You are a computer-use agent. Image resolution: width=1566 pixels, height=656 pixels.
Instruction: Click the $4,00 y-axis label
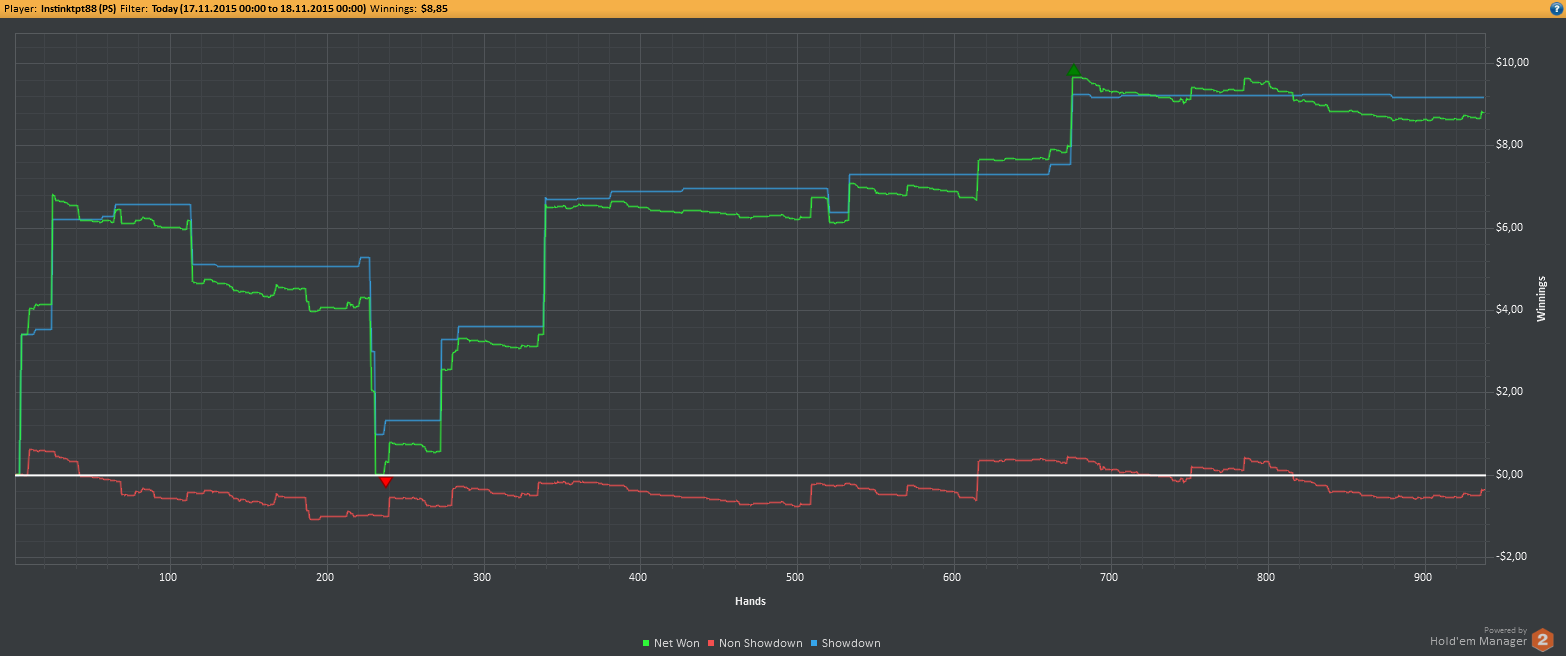(1510, 309)
